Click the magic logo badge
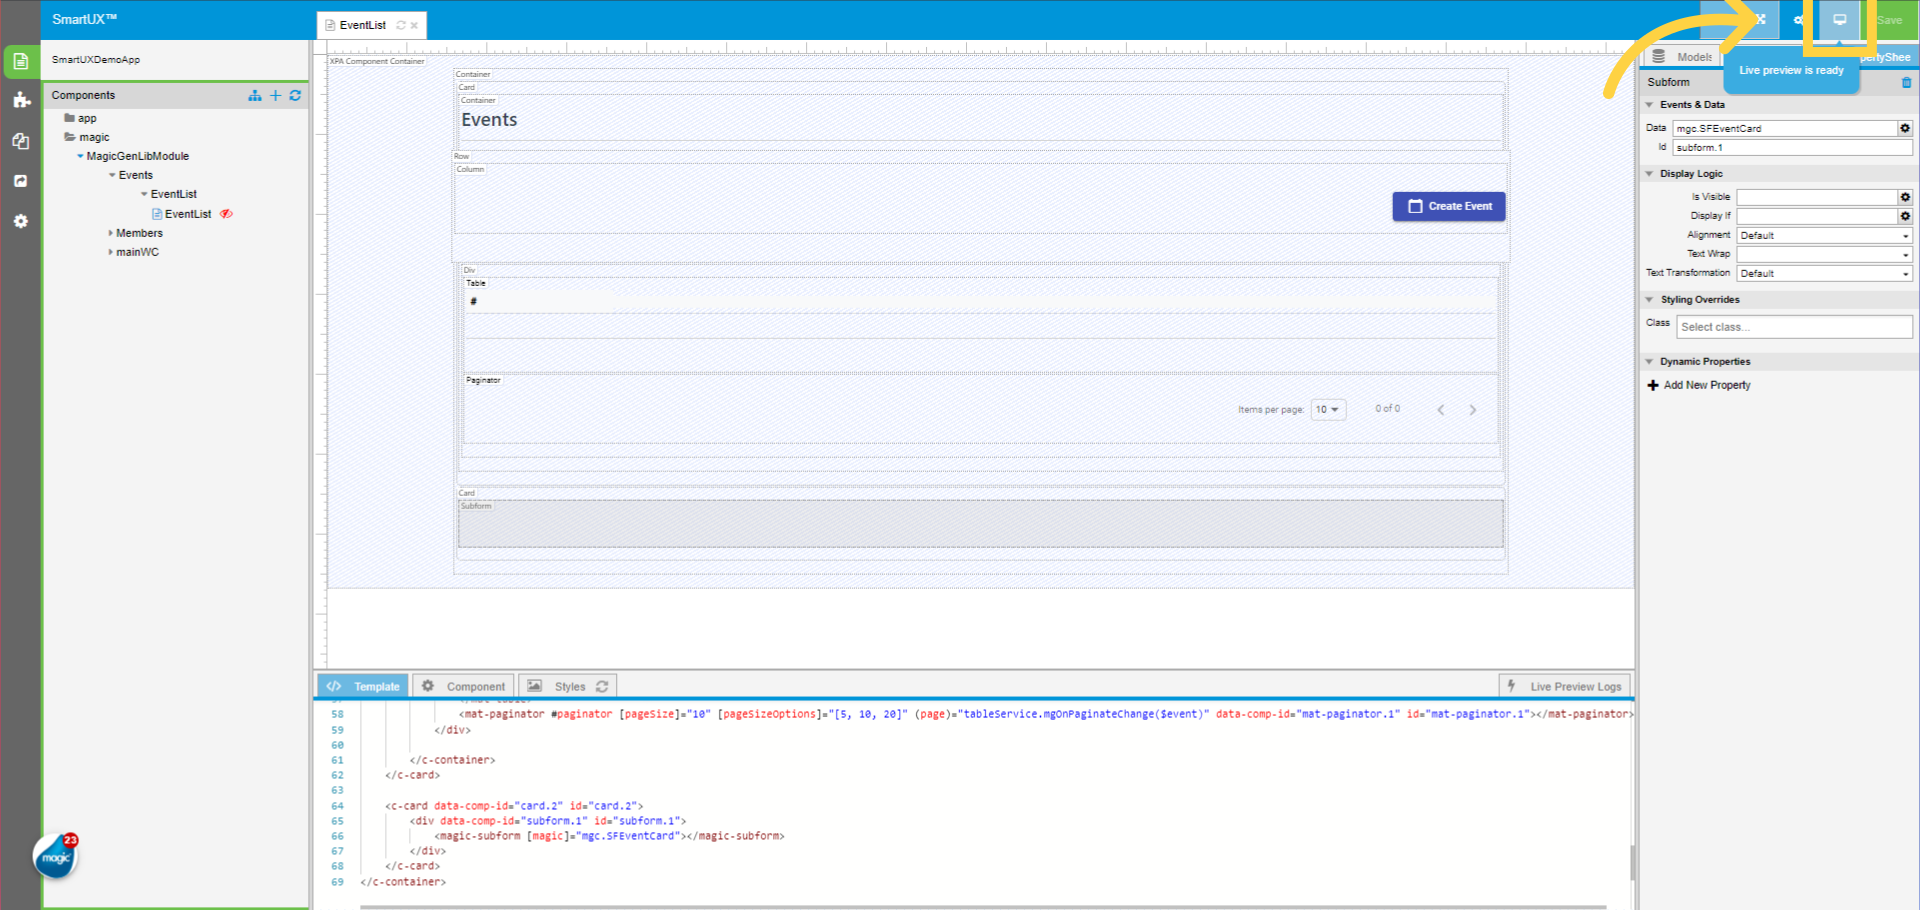 pyautogui.click(x=56, y=857)
